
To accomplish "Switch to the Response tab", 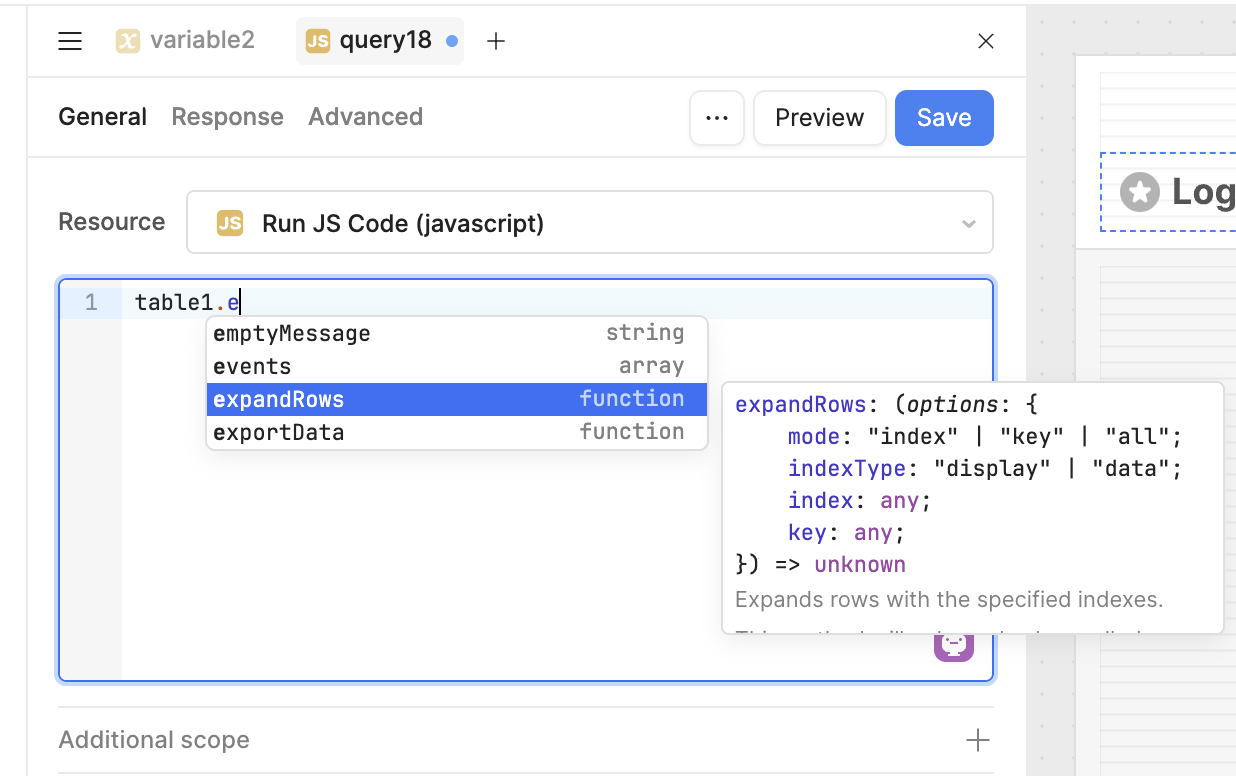I will (227, 117).
